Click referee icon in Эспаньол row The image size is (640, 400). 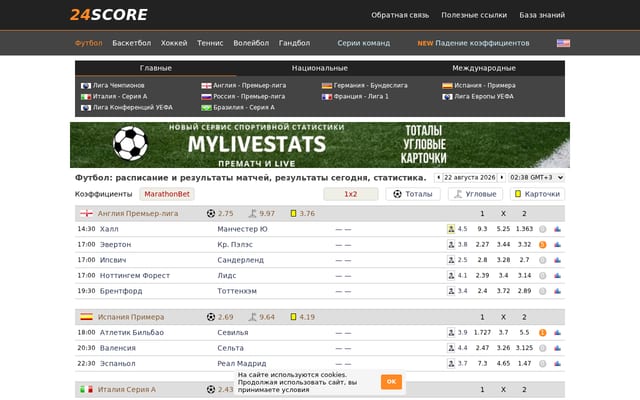[x=451, y=364]
